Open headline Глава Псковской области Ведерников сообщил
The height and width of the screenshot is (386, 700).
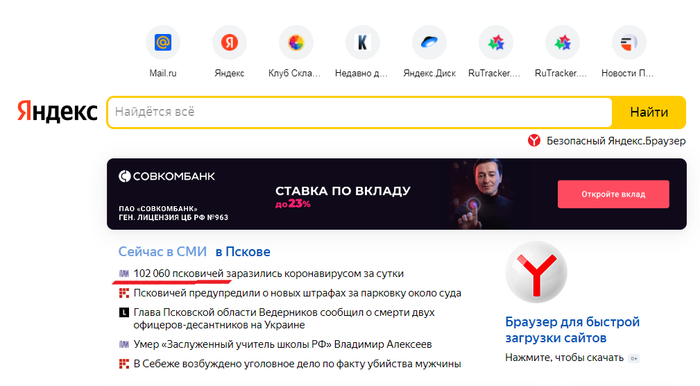(284, 319)
